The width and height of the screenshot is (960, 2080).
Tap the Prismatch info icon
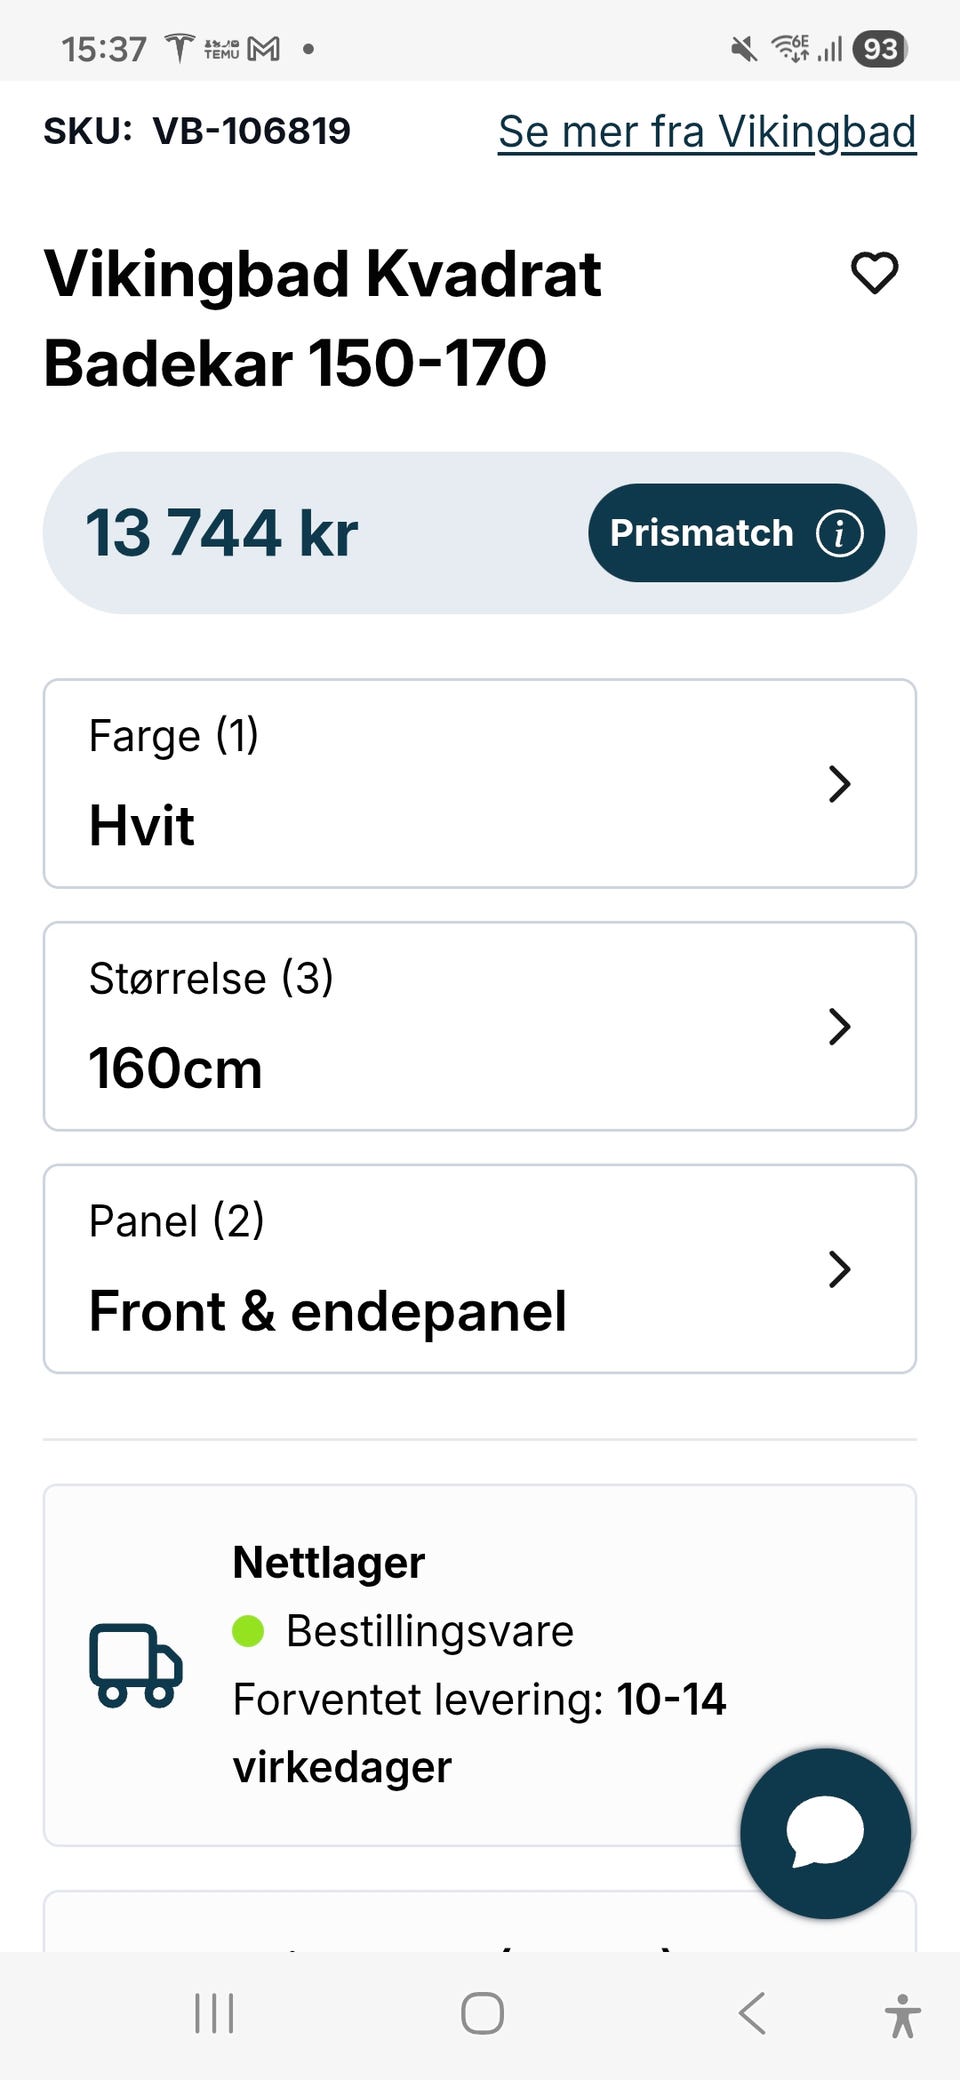[839, 533]
